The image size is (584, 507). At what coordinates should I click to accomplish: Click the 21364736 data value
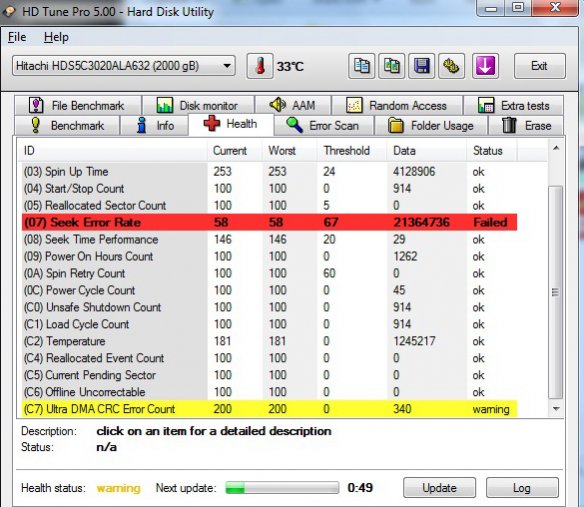pos(421,222)
